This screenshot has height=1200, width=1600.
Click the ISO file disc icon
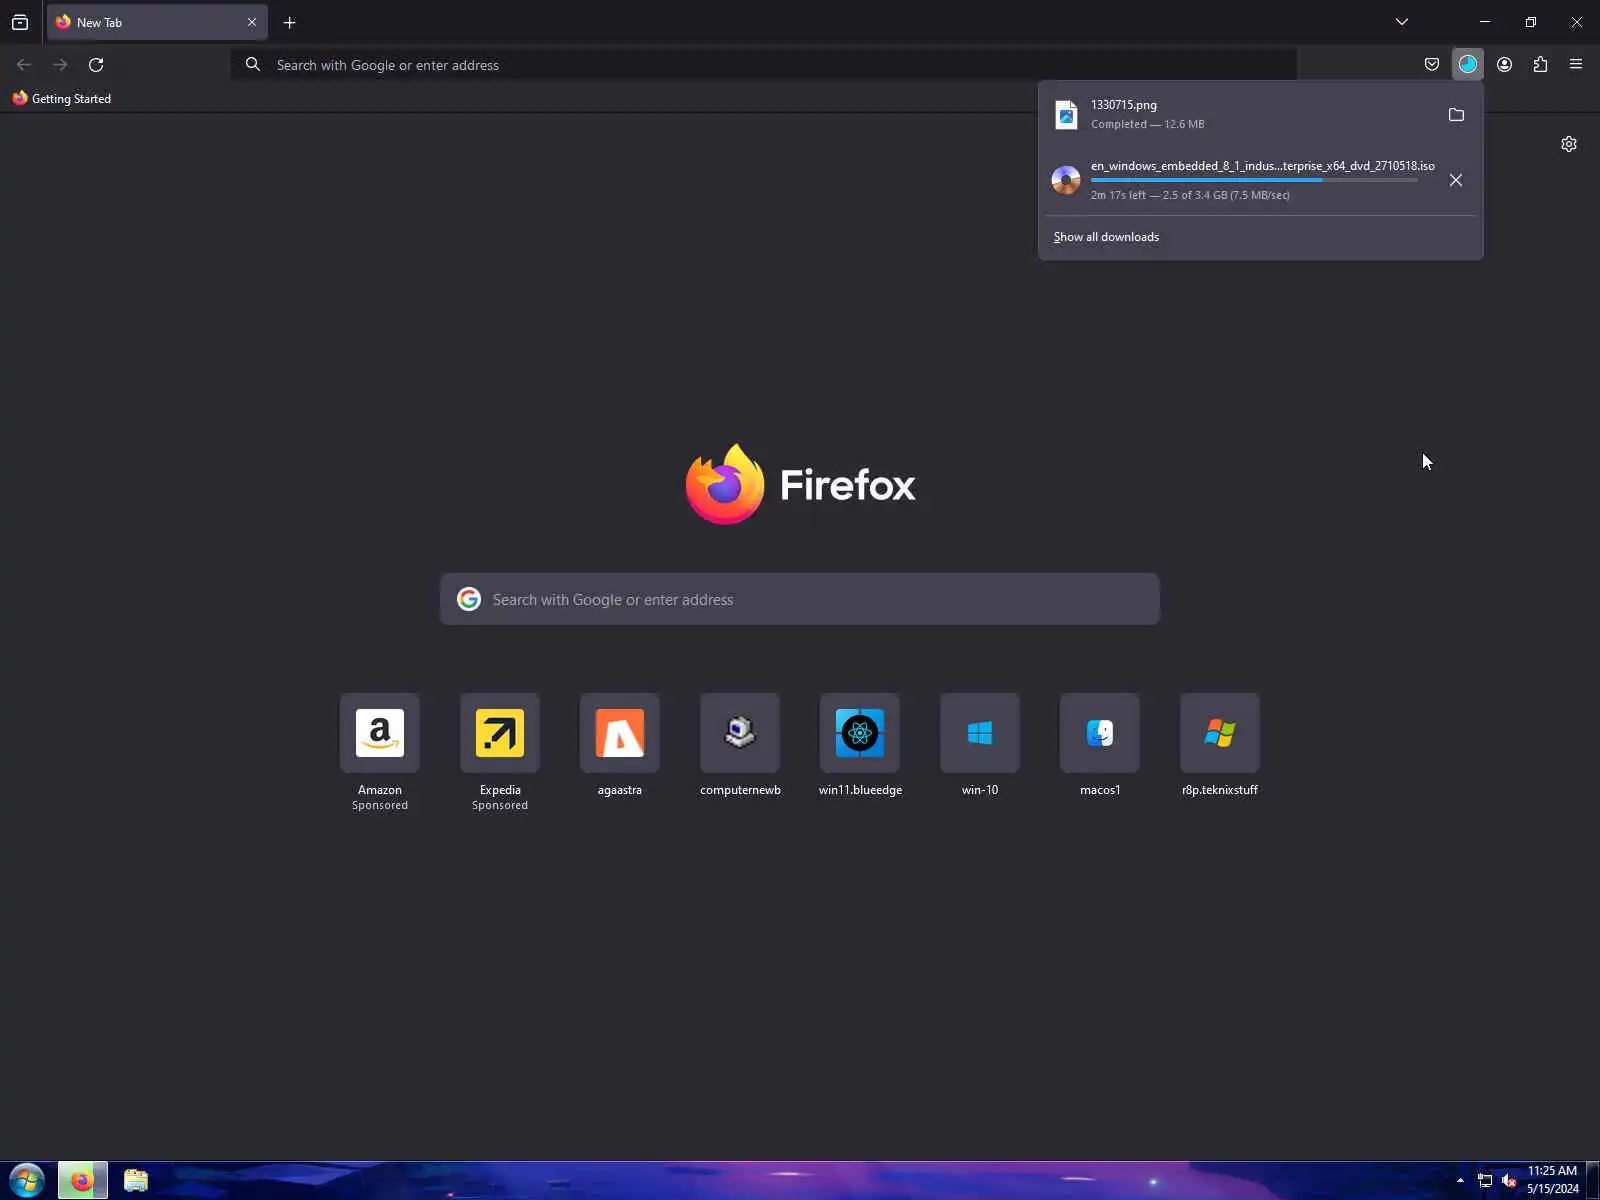(1066, 180)
